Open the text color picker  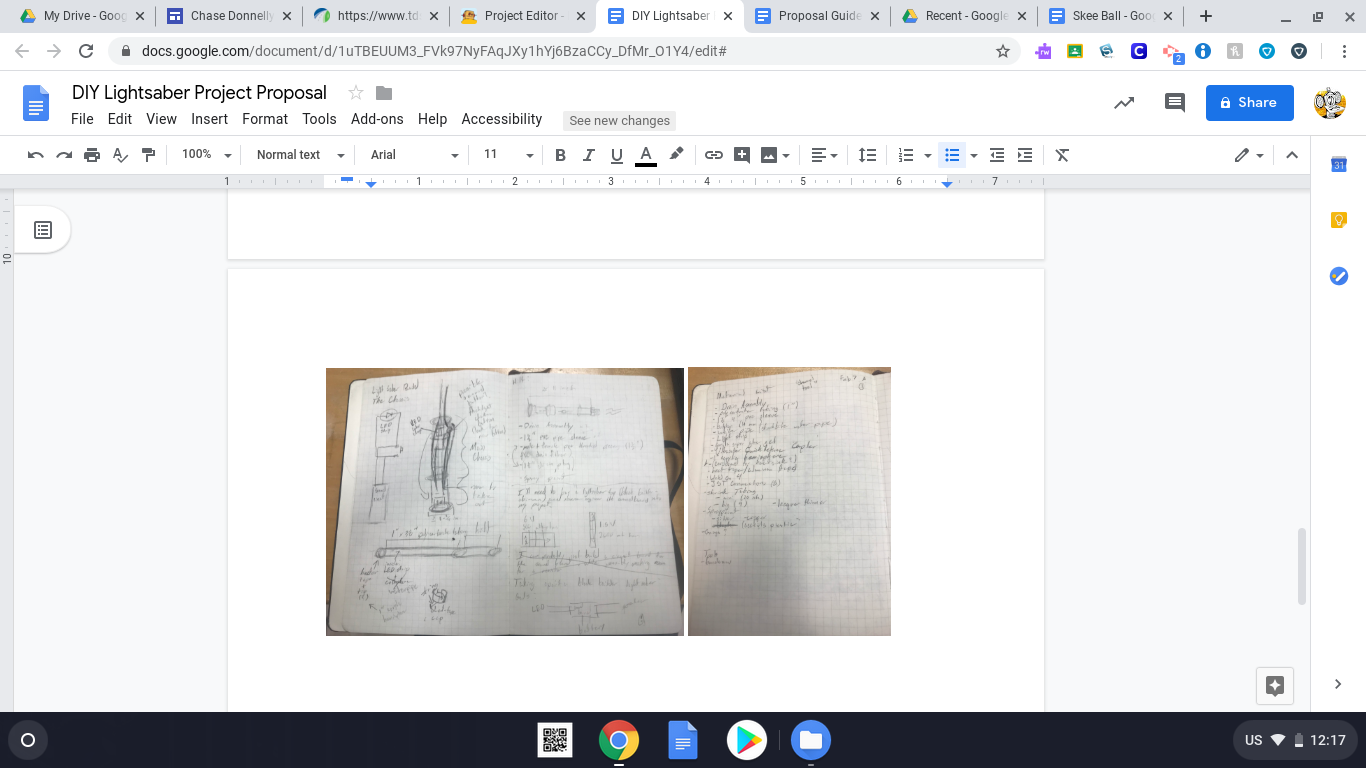point(646,155)
